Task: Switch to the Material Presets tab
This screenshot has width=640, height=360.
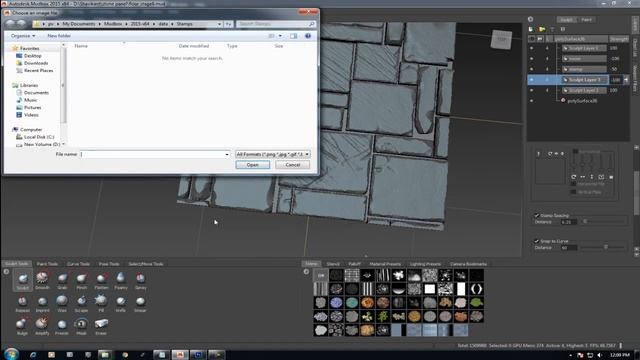Action: click(385, 264)
